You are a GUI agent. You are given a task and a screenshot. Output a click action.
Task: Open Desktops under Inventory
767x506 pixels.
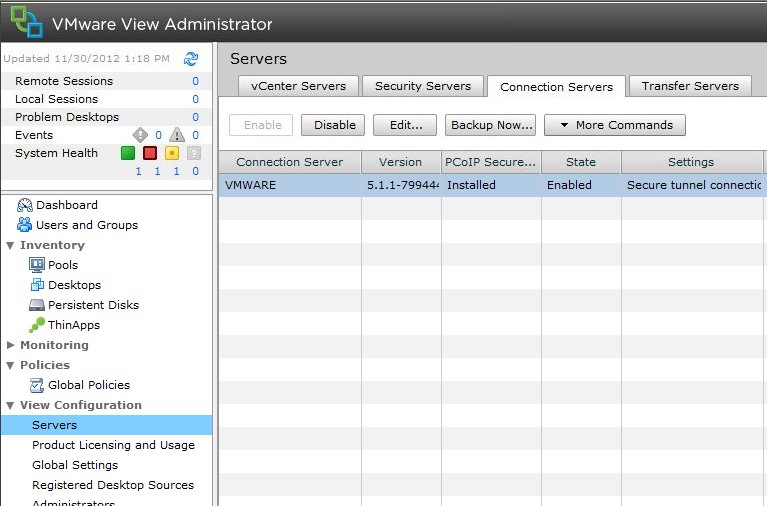(74, 285)
